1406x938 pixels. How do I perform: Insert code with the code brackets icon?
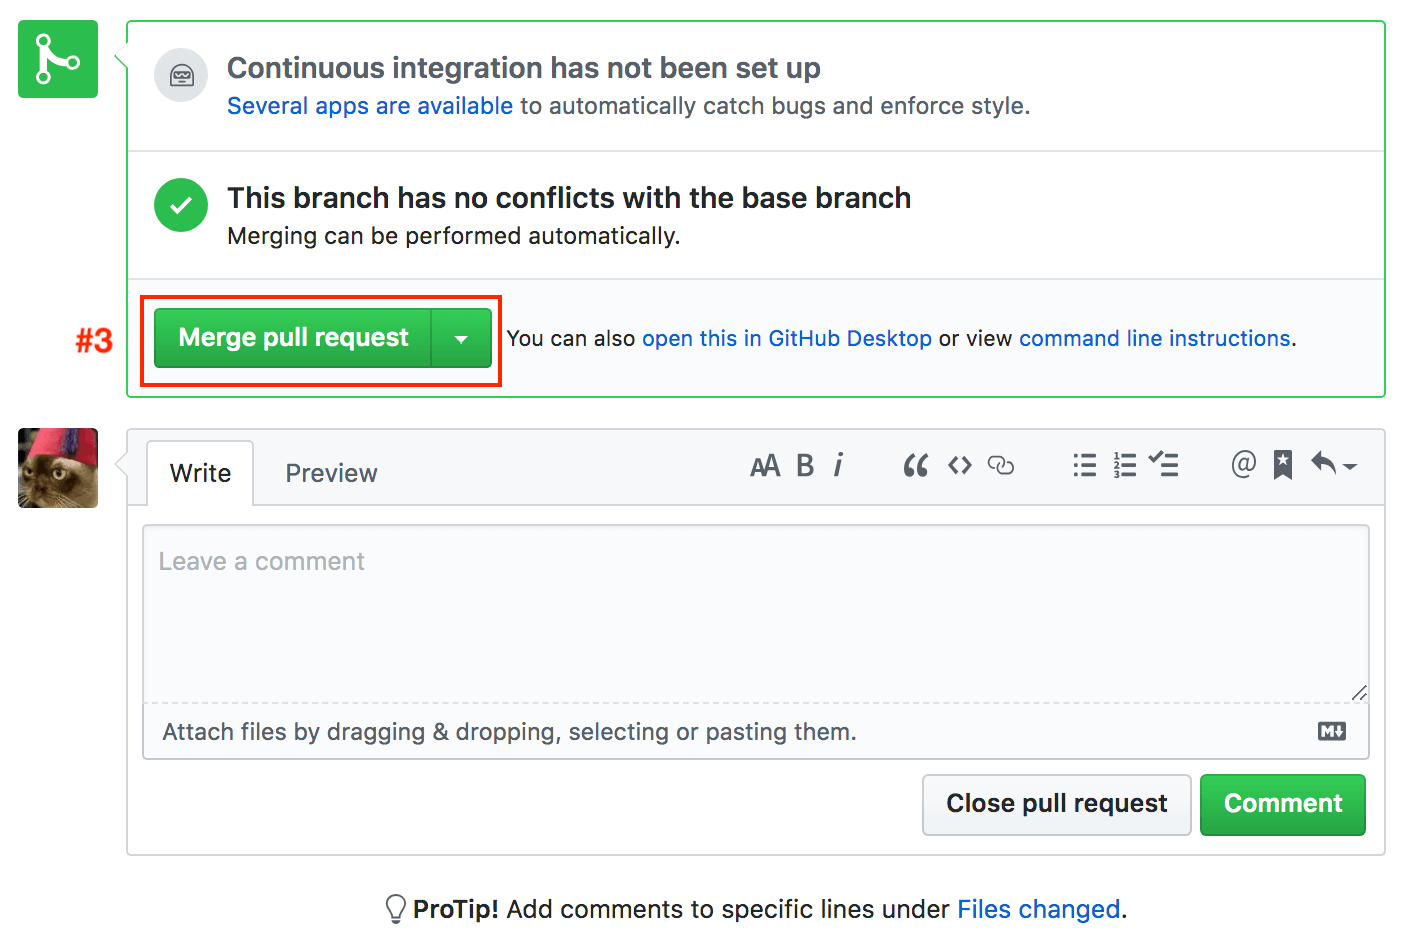[x=960, y=466]
